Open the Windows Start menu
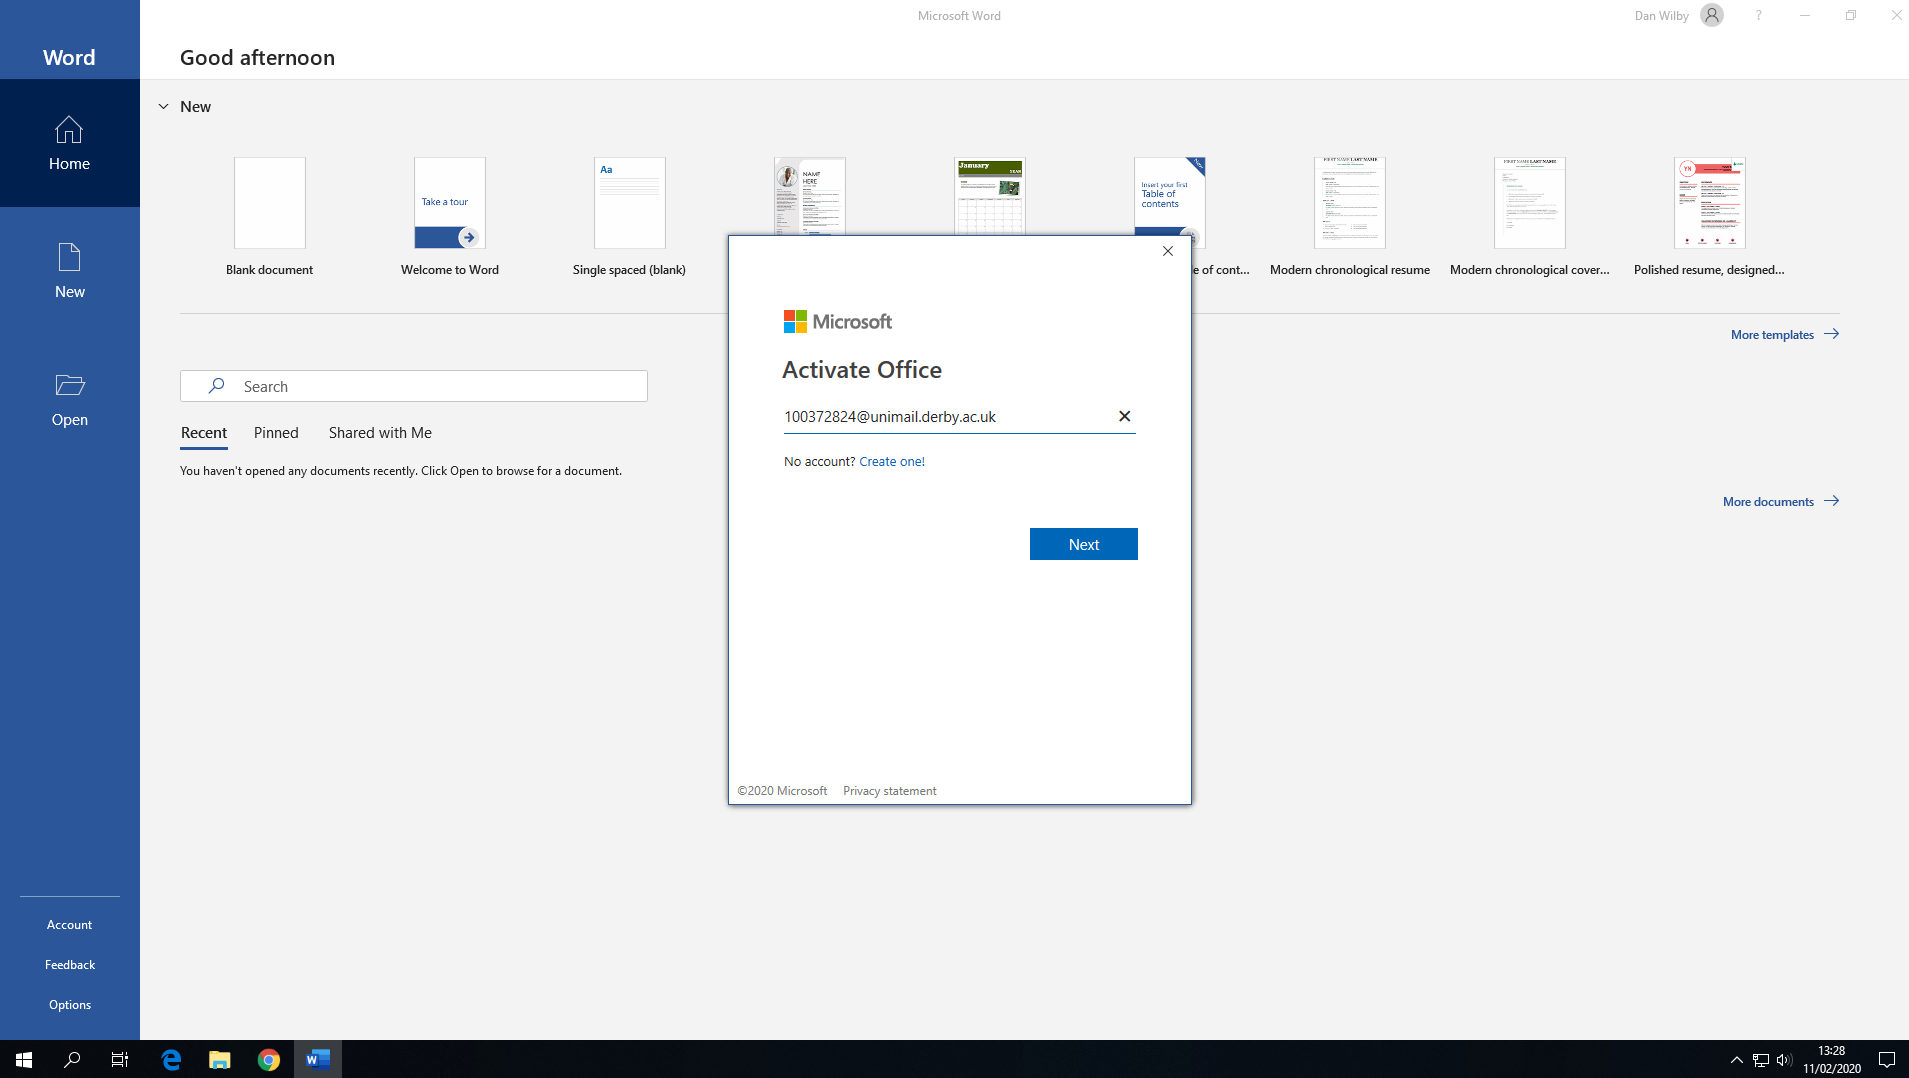Viewport: 1909px width, 1078px height. coord(24,1059)
